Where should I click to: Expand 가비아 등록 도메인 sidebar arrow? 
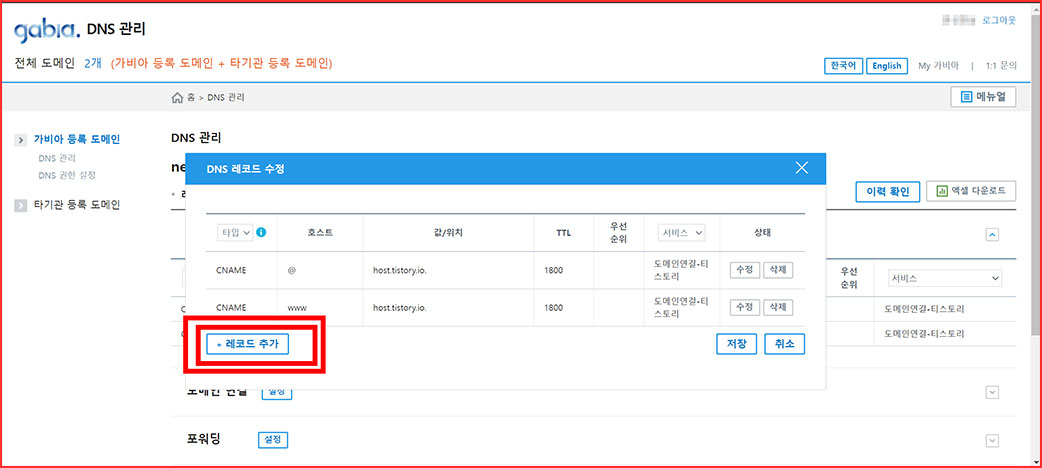21,140
